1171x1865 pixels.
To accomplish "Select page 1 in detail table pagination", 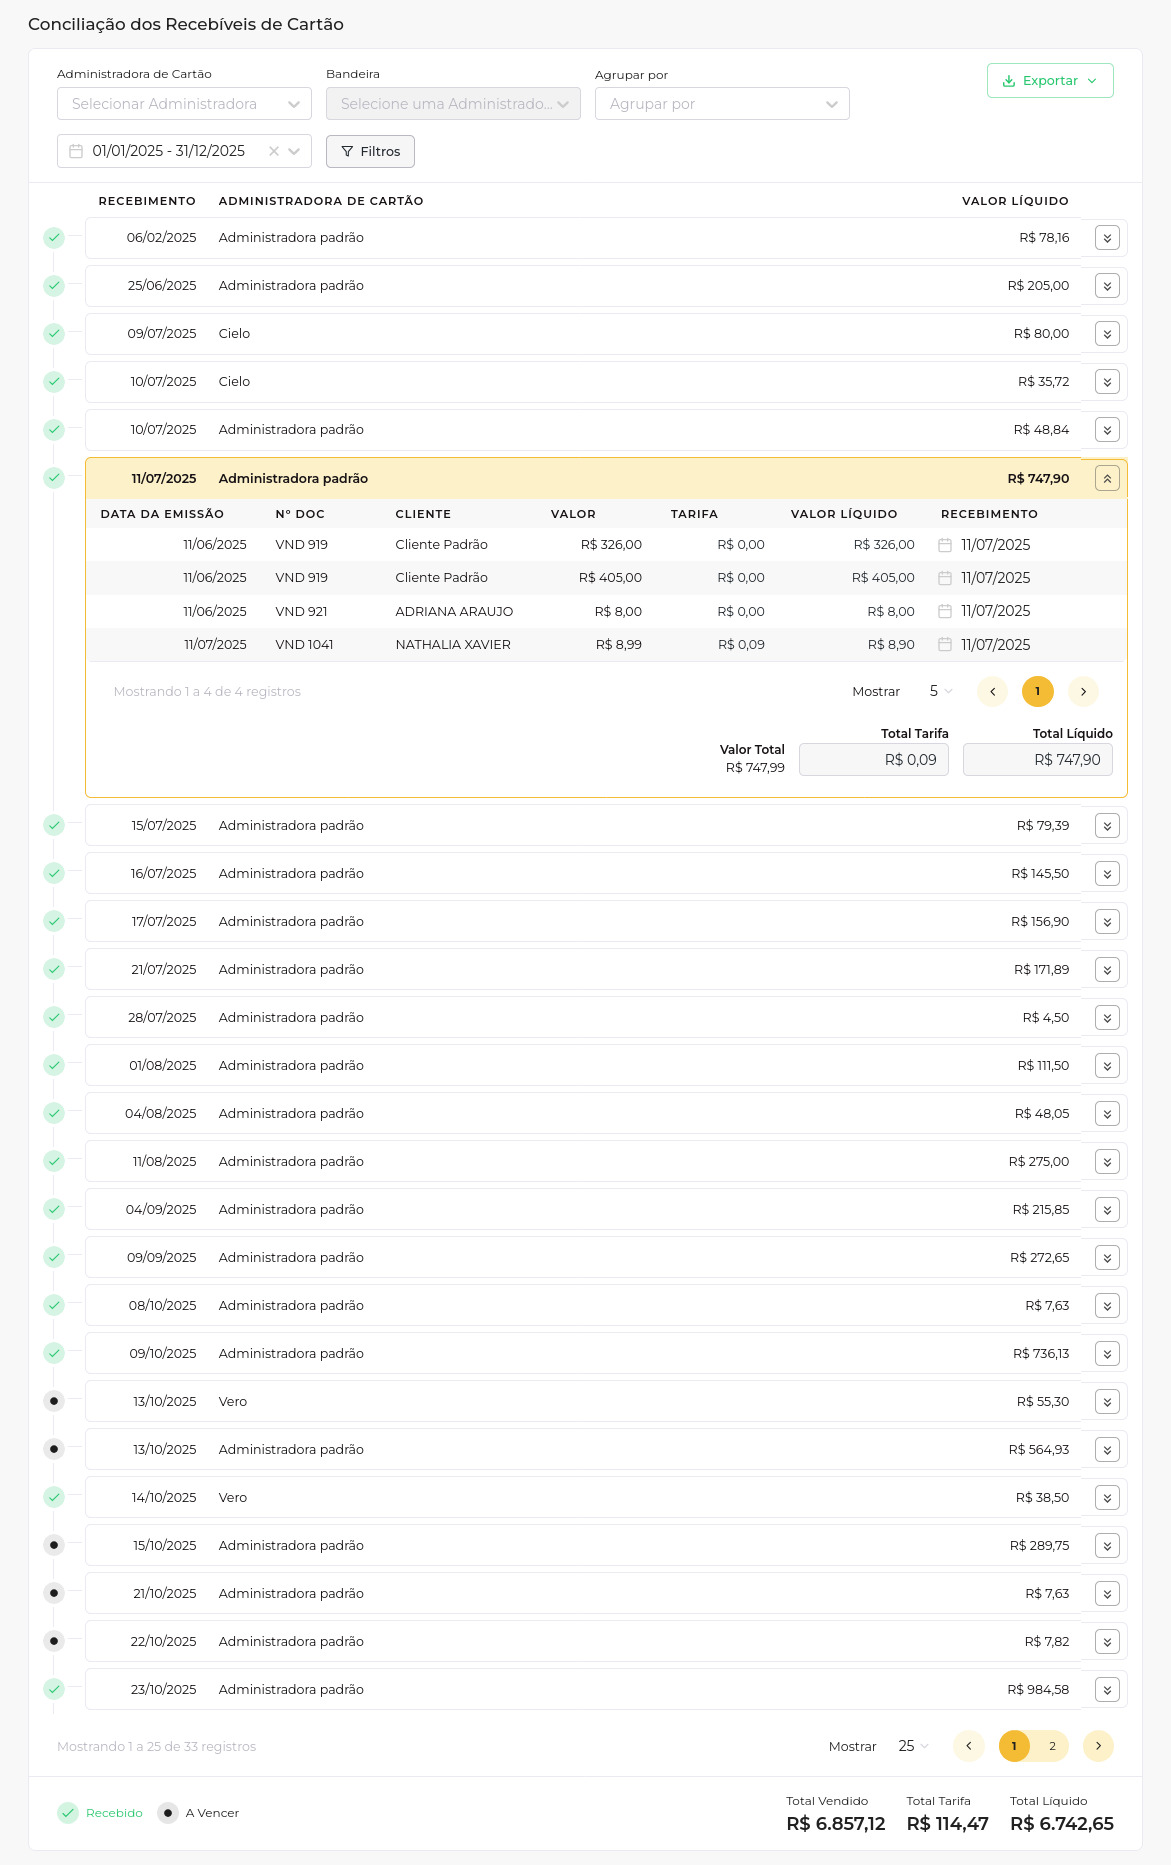I will 1037,692.
